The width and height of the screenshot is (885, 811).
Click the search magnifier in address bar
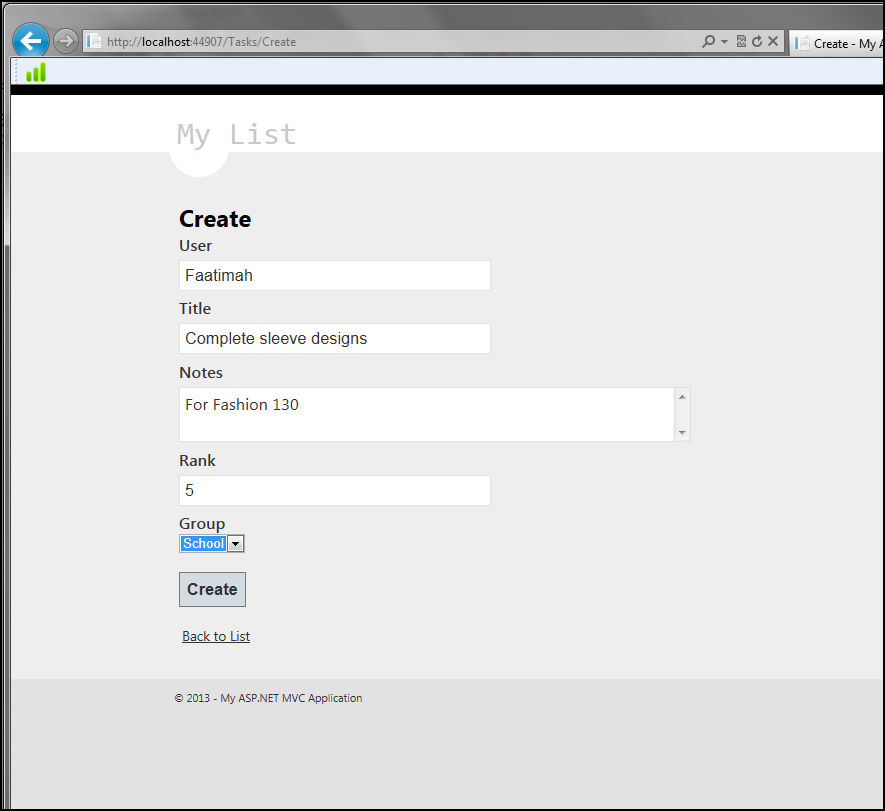pyautogui.click(x=708, y=42)
